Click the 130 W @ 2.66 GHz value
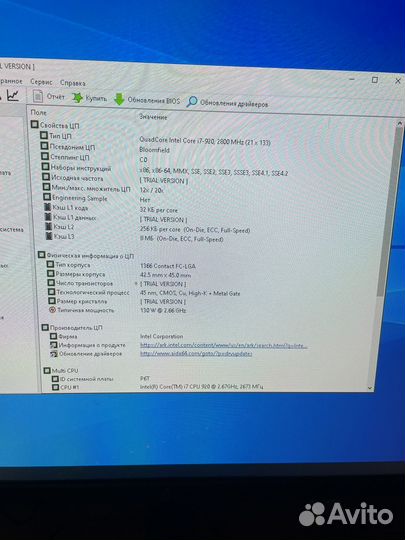 163,310
